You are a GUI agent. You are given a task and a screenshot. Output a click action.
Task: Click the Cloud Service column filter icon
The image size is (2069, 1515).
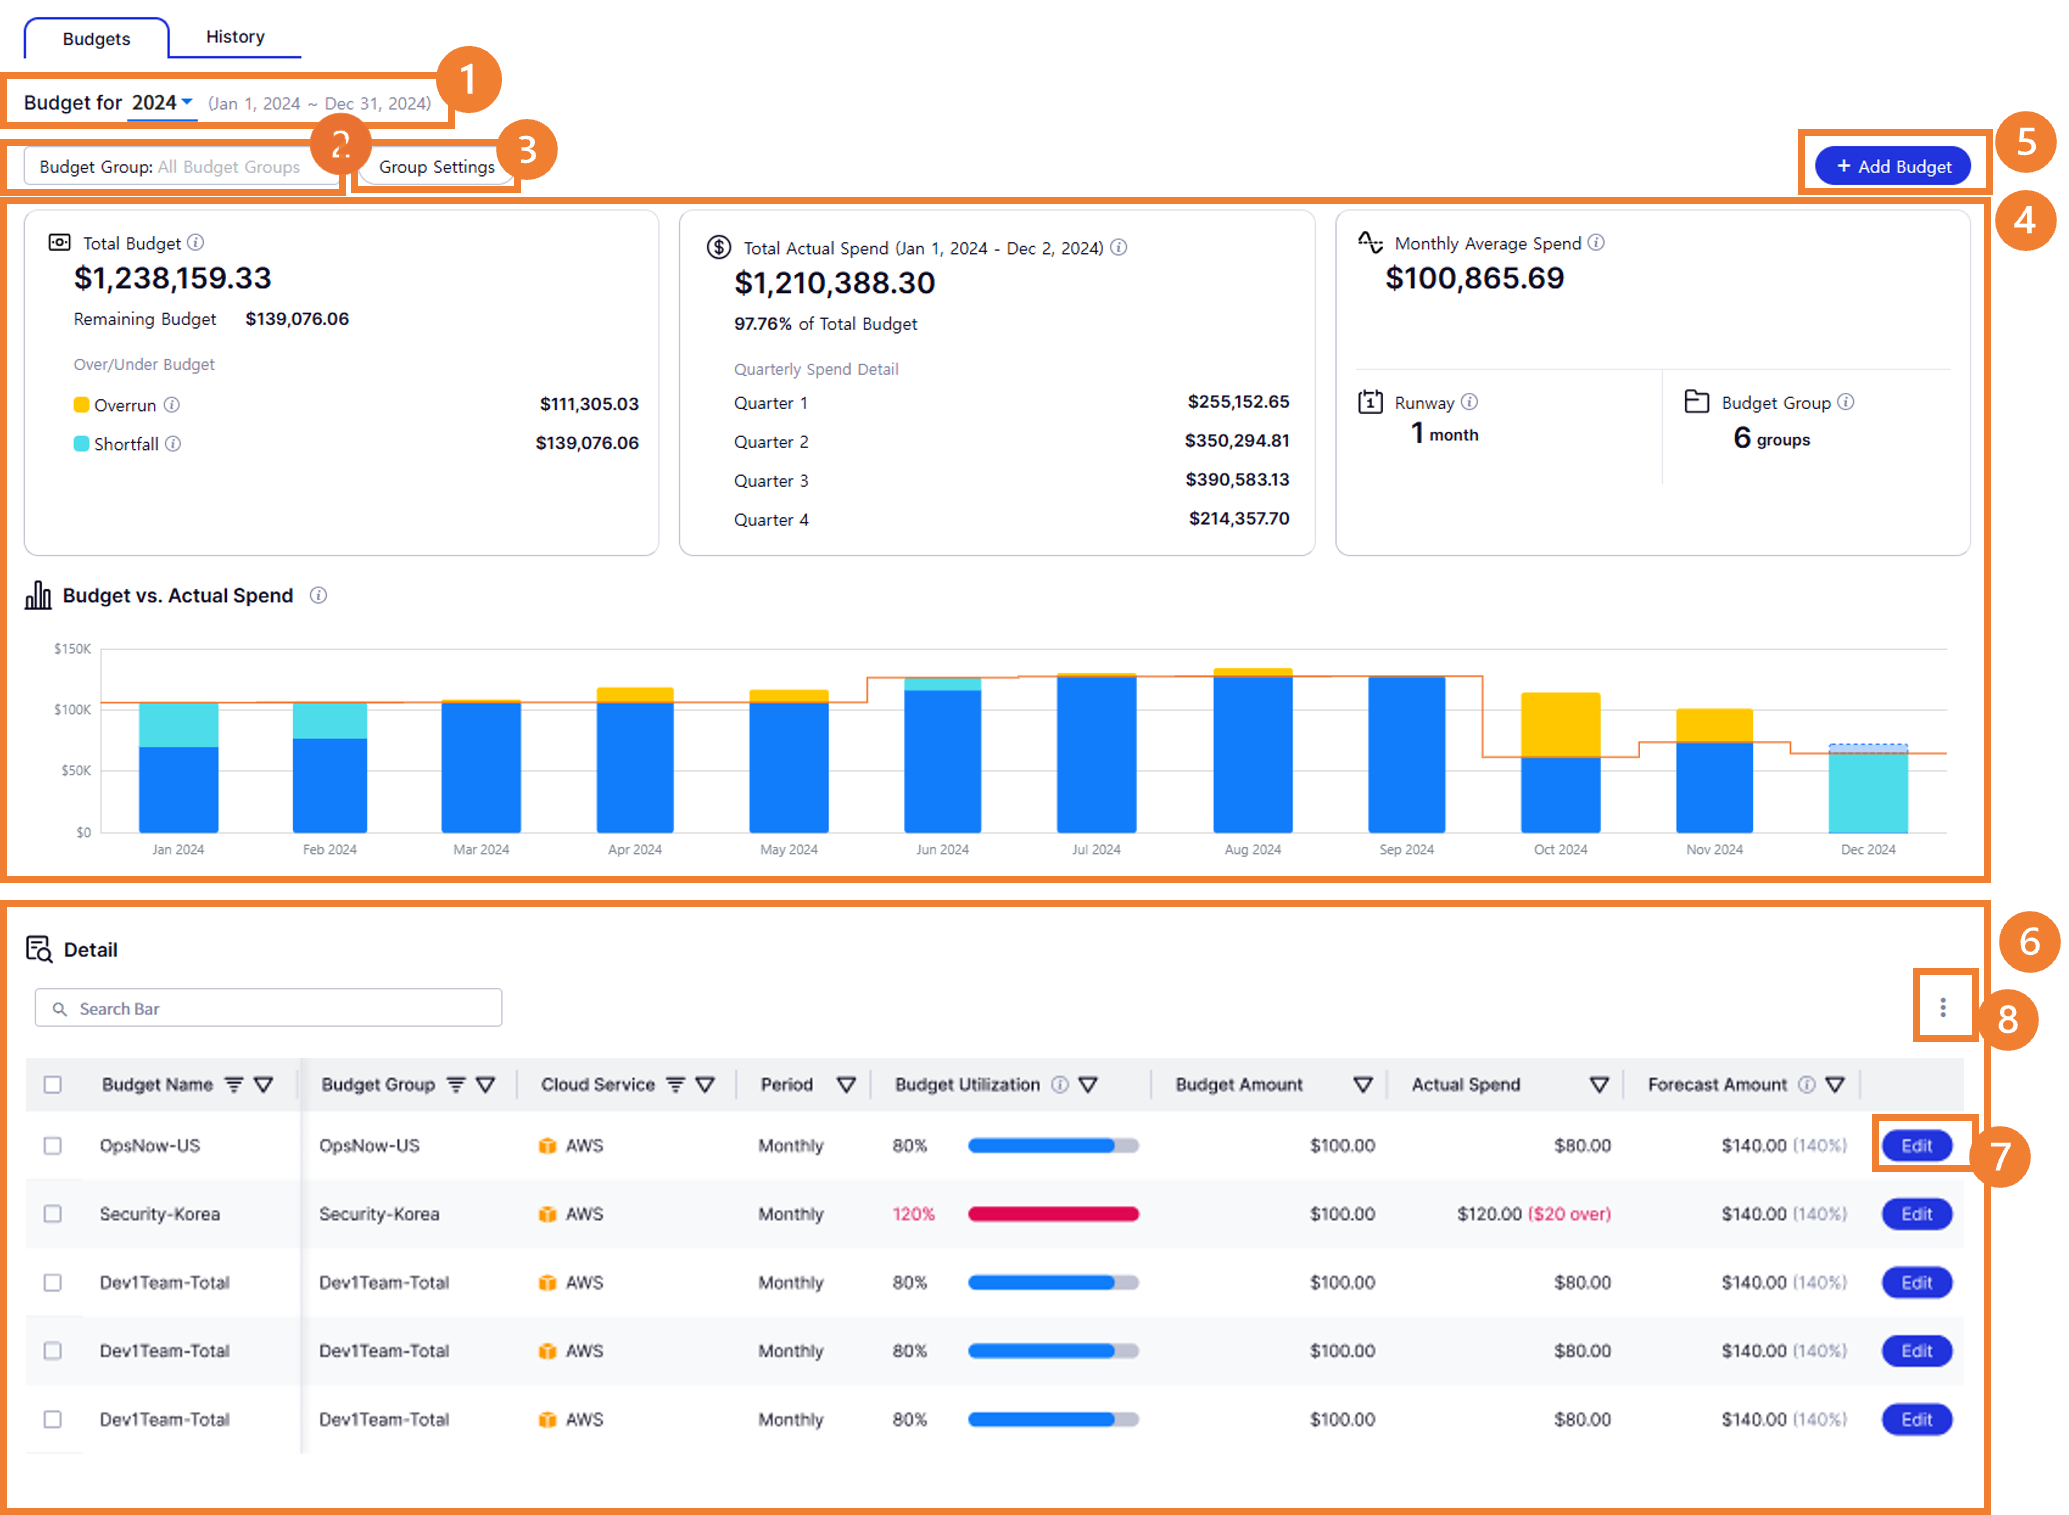coord(675,1085)
